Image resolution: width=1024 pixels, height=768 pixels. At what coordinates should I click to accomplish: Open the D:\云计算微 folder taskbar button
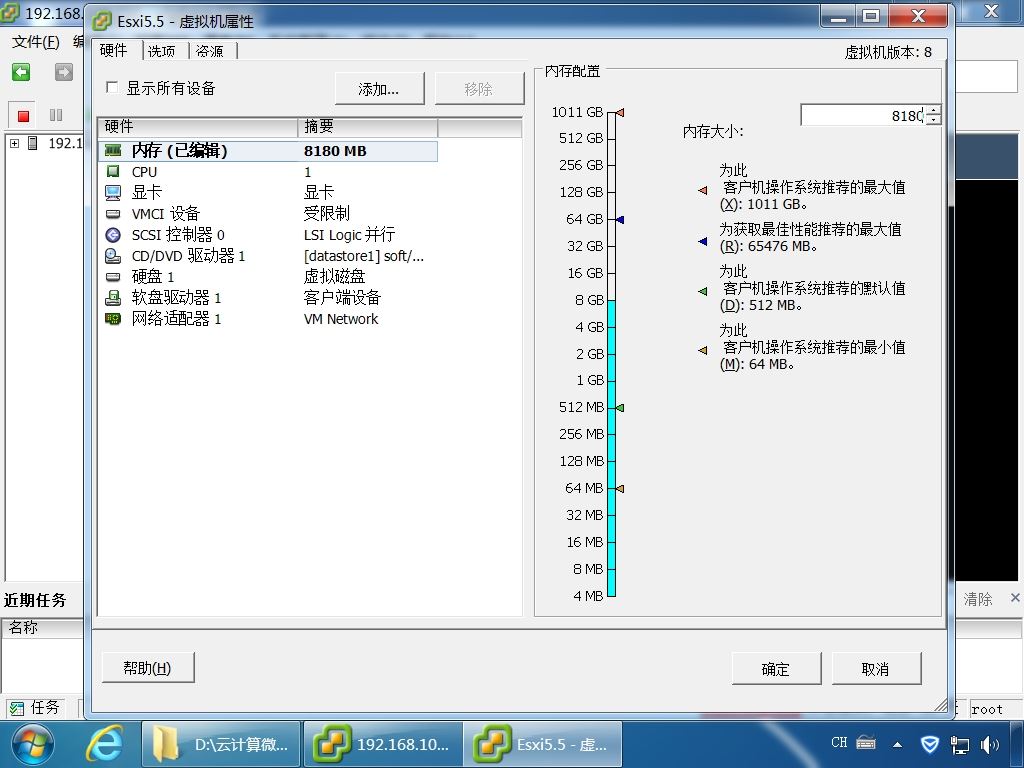coord(221,744)
